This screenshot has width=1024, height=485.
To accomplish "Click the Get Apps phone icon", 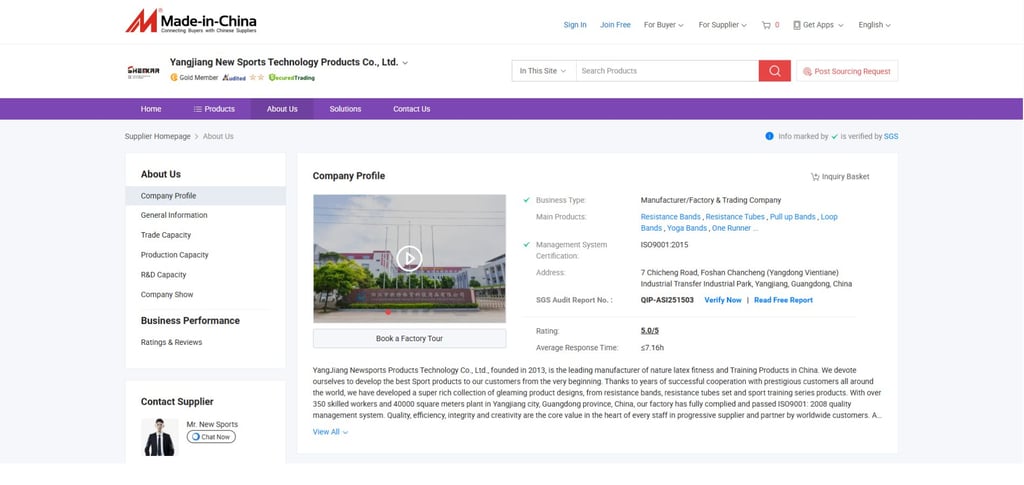I will tap(797, 25).
